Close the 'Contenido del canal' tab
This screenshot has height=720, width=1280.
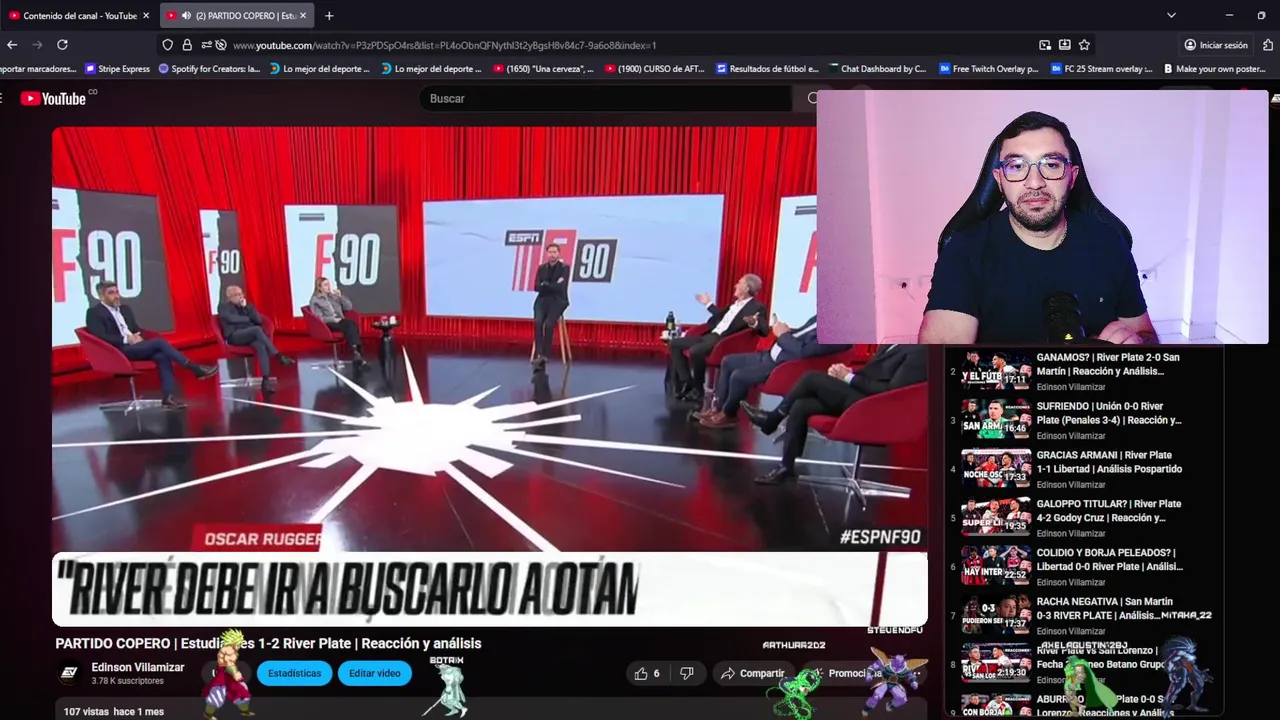click(146, 15)
